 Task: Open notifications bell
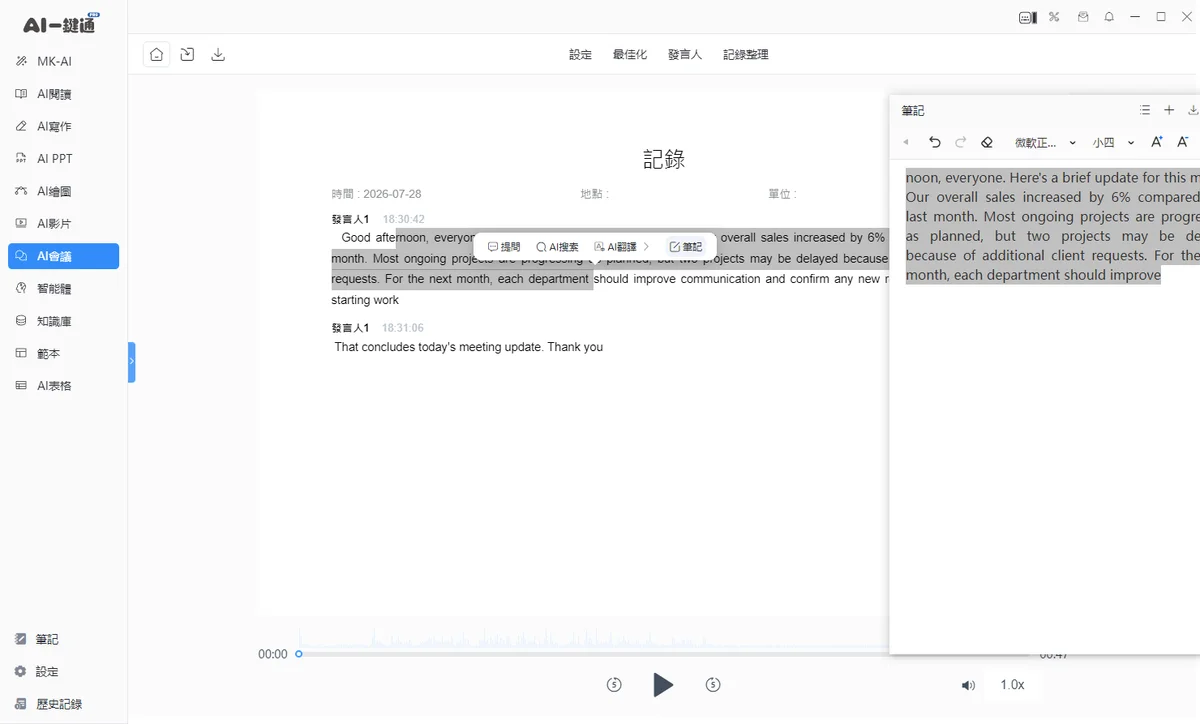(1109, 17)
